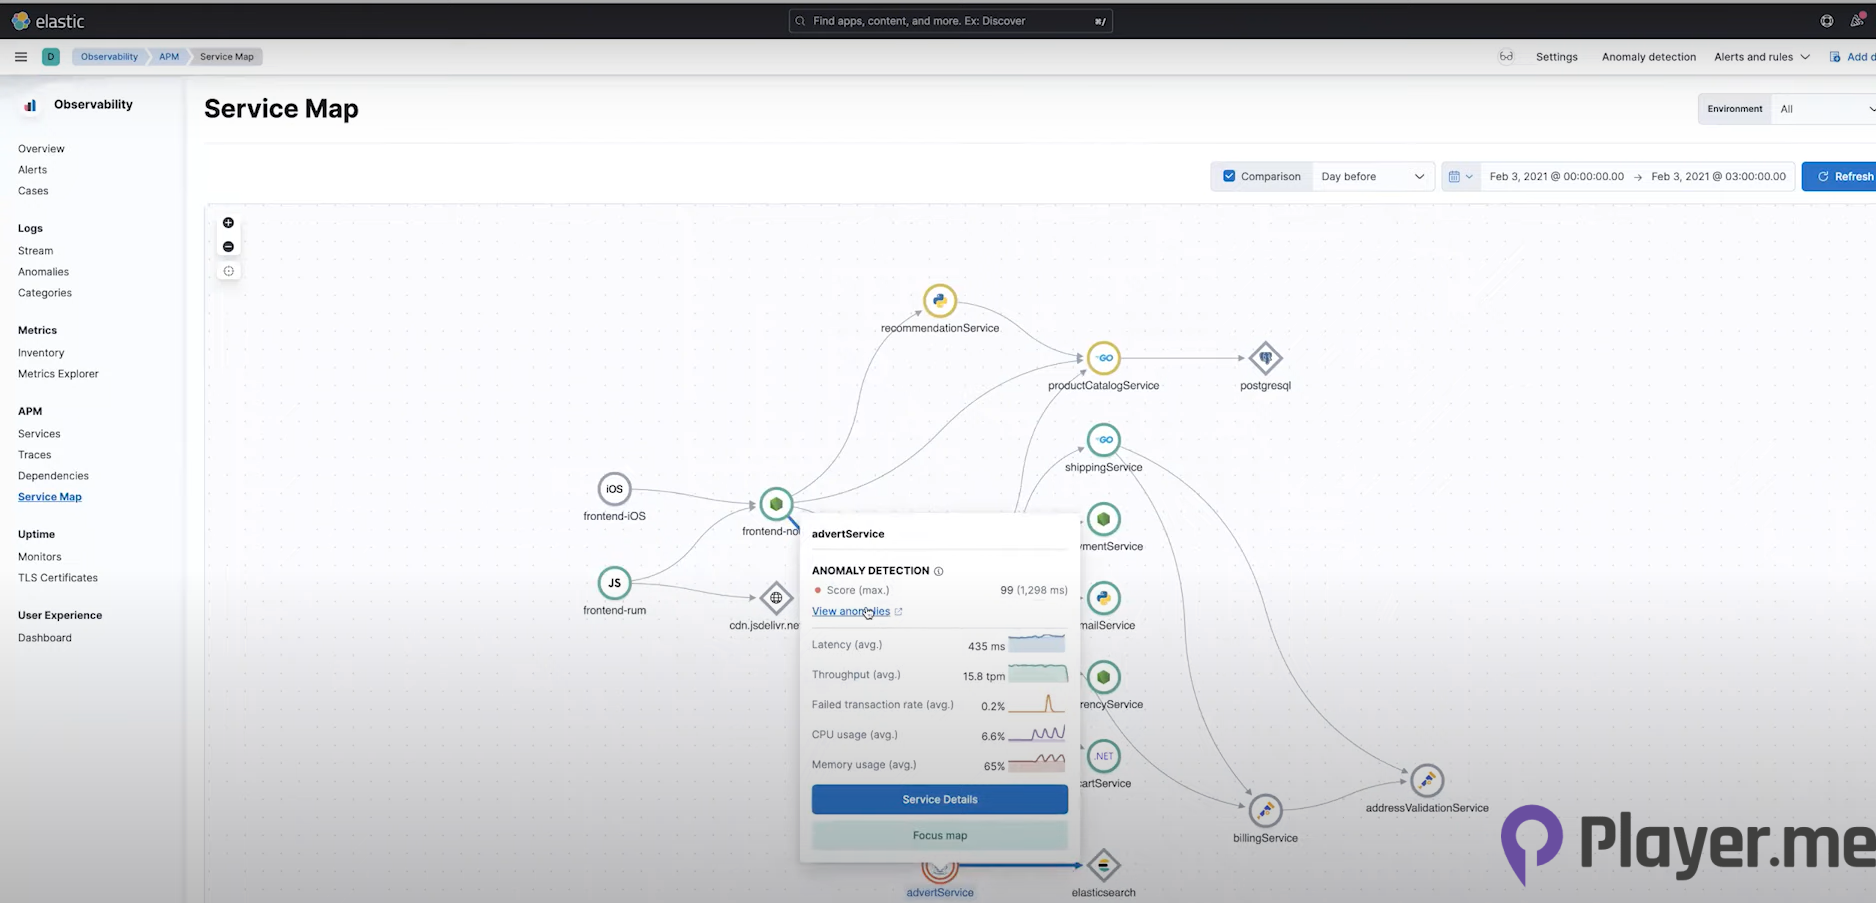Screen dimensions: 1876x903
Task: Select the frontend-iOS service node
Action: click(x=614, y=489)
